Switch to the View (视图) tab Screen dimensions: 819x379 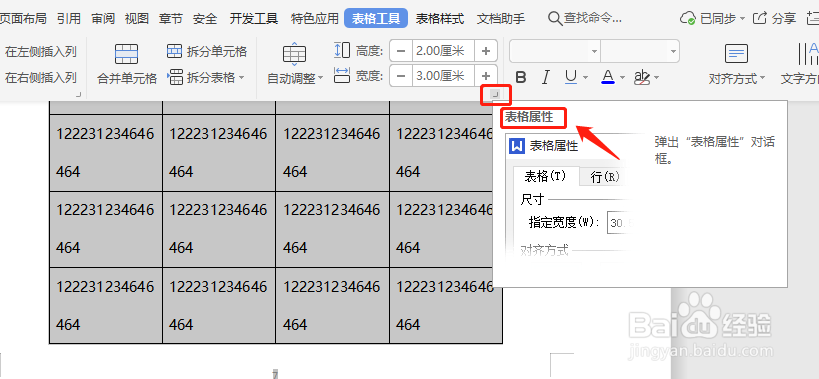point(137,19)
